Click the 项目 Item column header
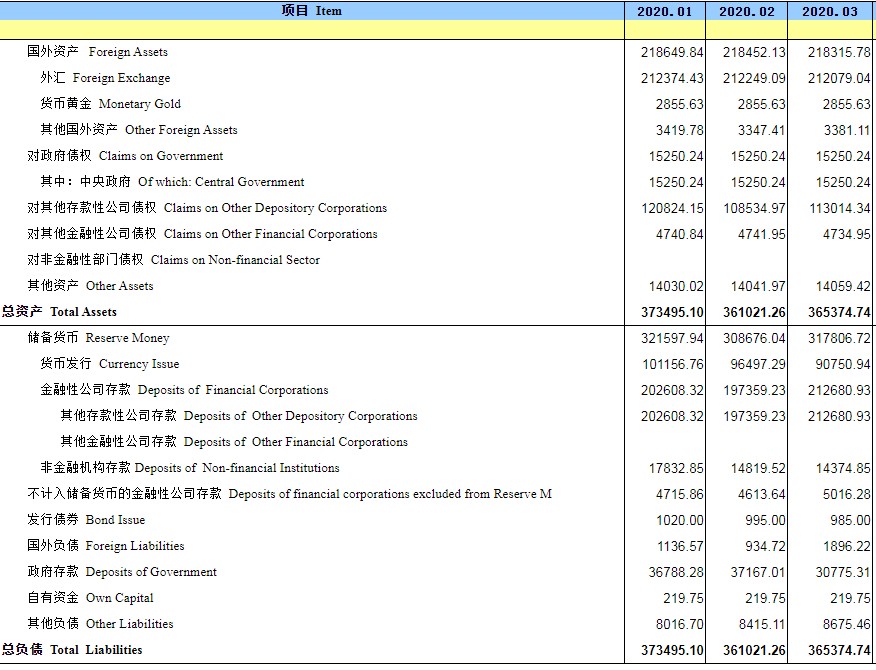The height and width of the screenshot is (670, 876). coord(311,11)
